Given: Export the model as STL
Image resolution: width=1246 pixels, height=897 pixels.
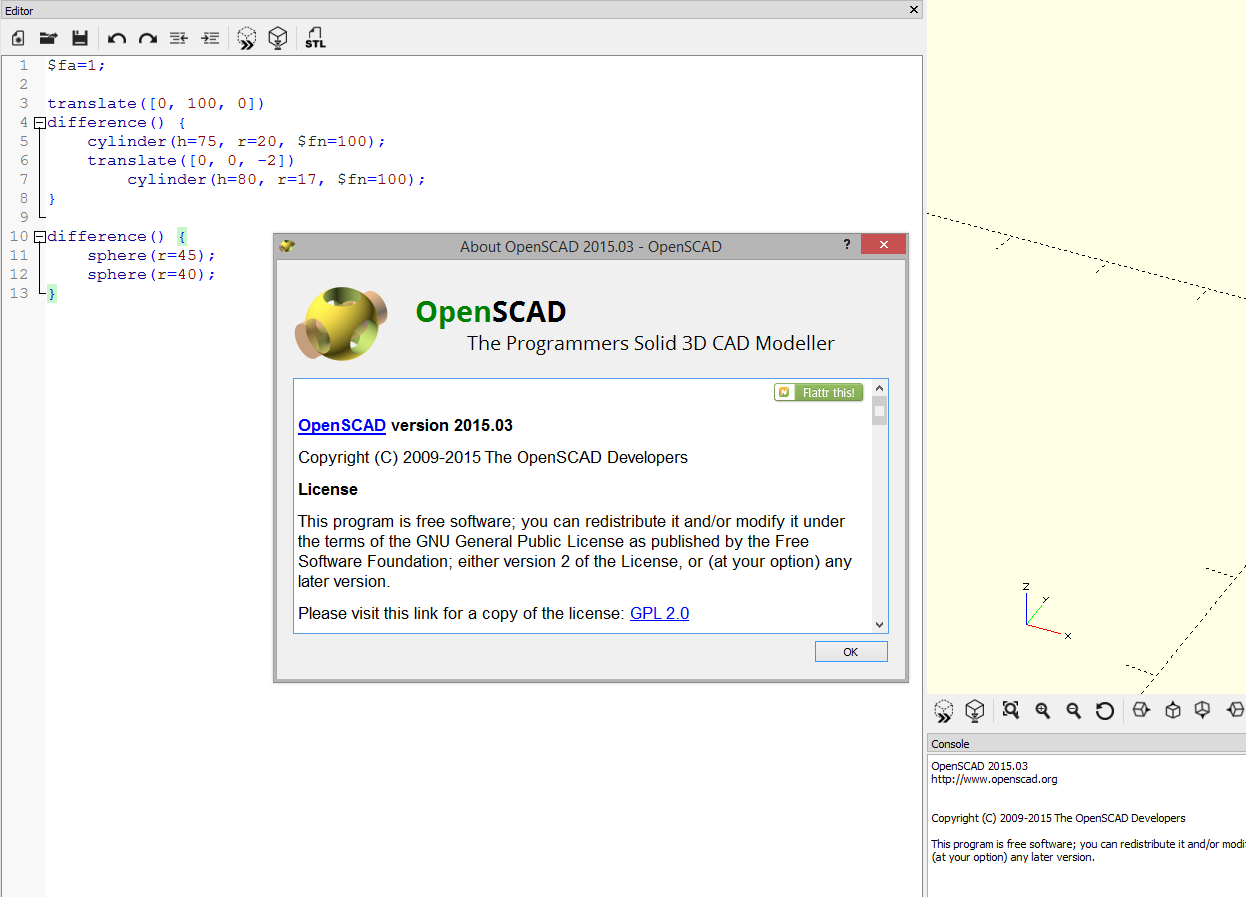Looking at the screenshot, I should click(x=315, y=38).
